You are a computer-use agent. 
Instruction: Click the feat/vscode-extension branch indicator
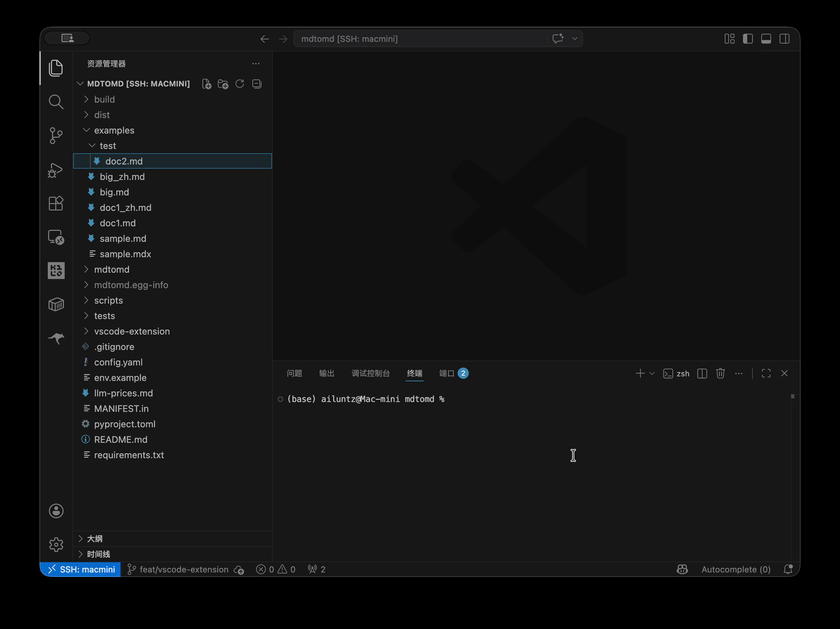point(178,570)
